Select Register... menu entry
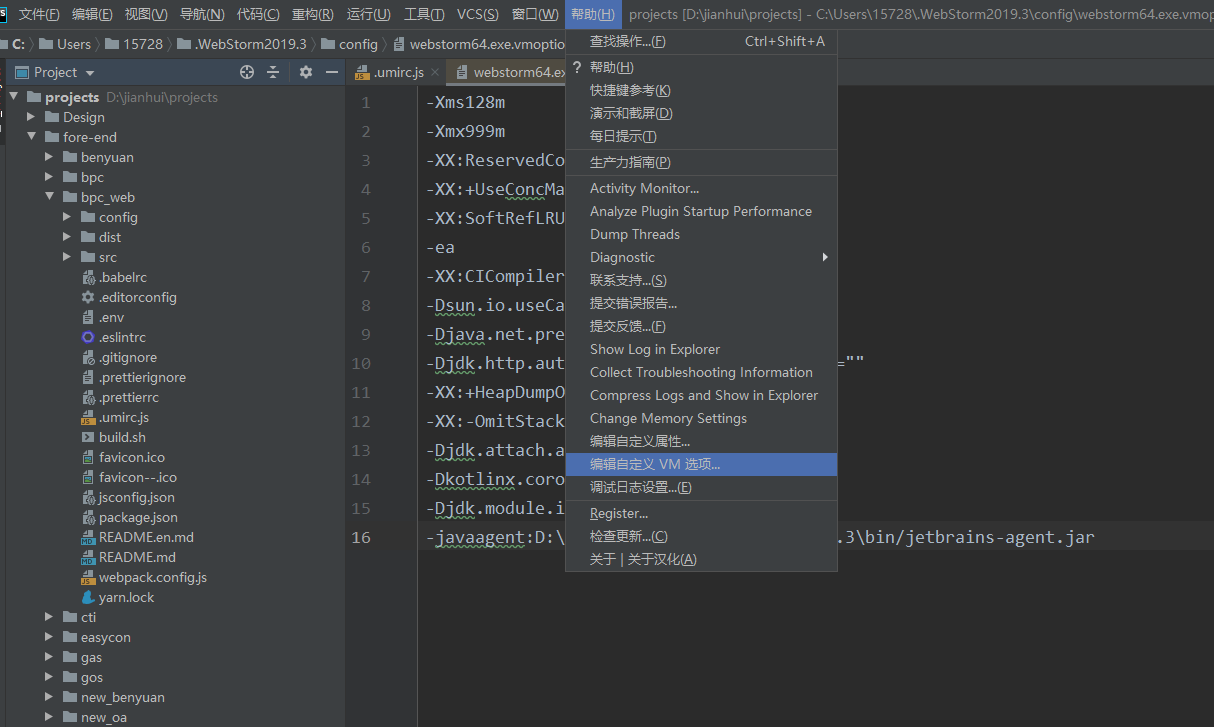Image resolution: width=1214 pixels, height=727 pixels. pyautogui.click(x=701, y=513)
